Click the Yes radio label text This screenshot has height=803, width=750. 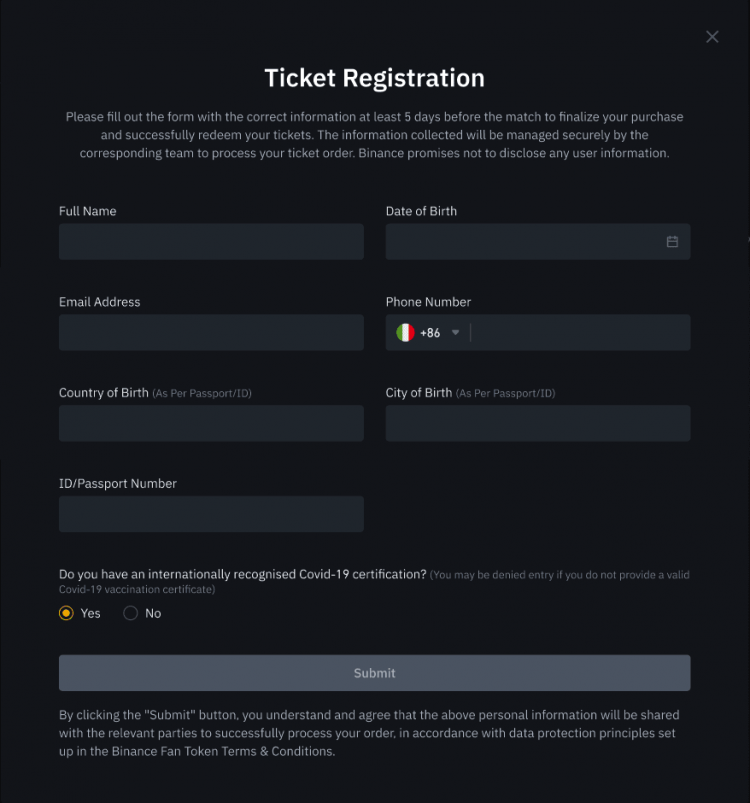pyautogui.click(x=90, y=614)
